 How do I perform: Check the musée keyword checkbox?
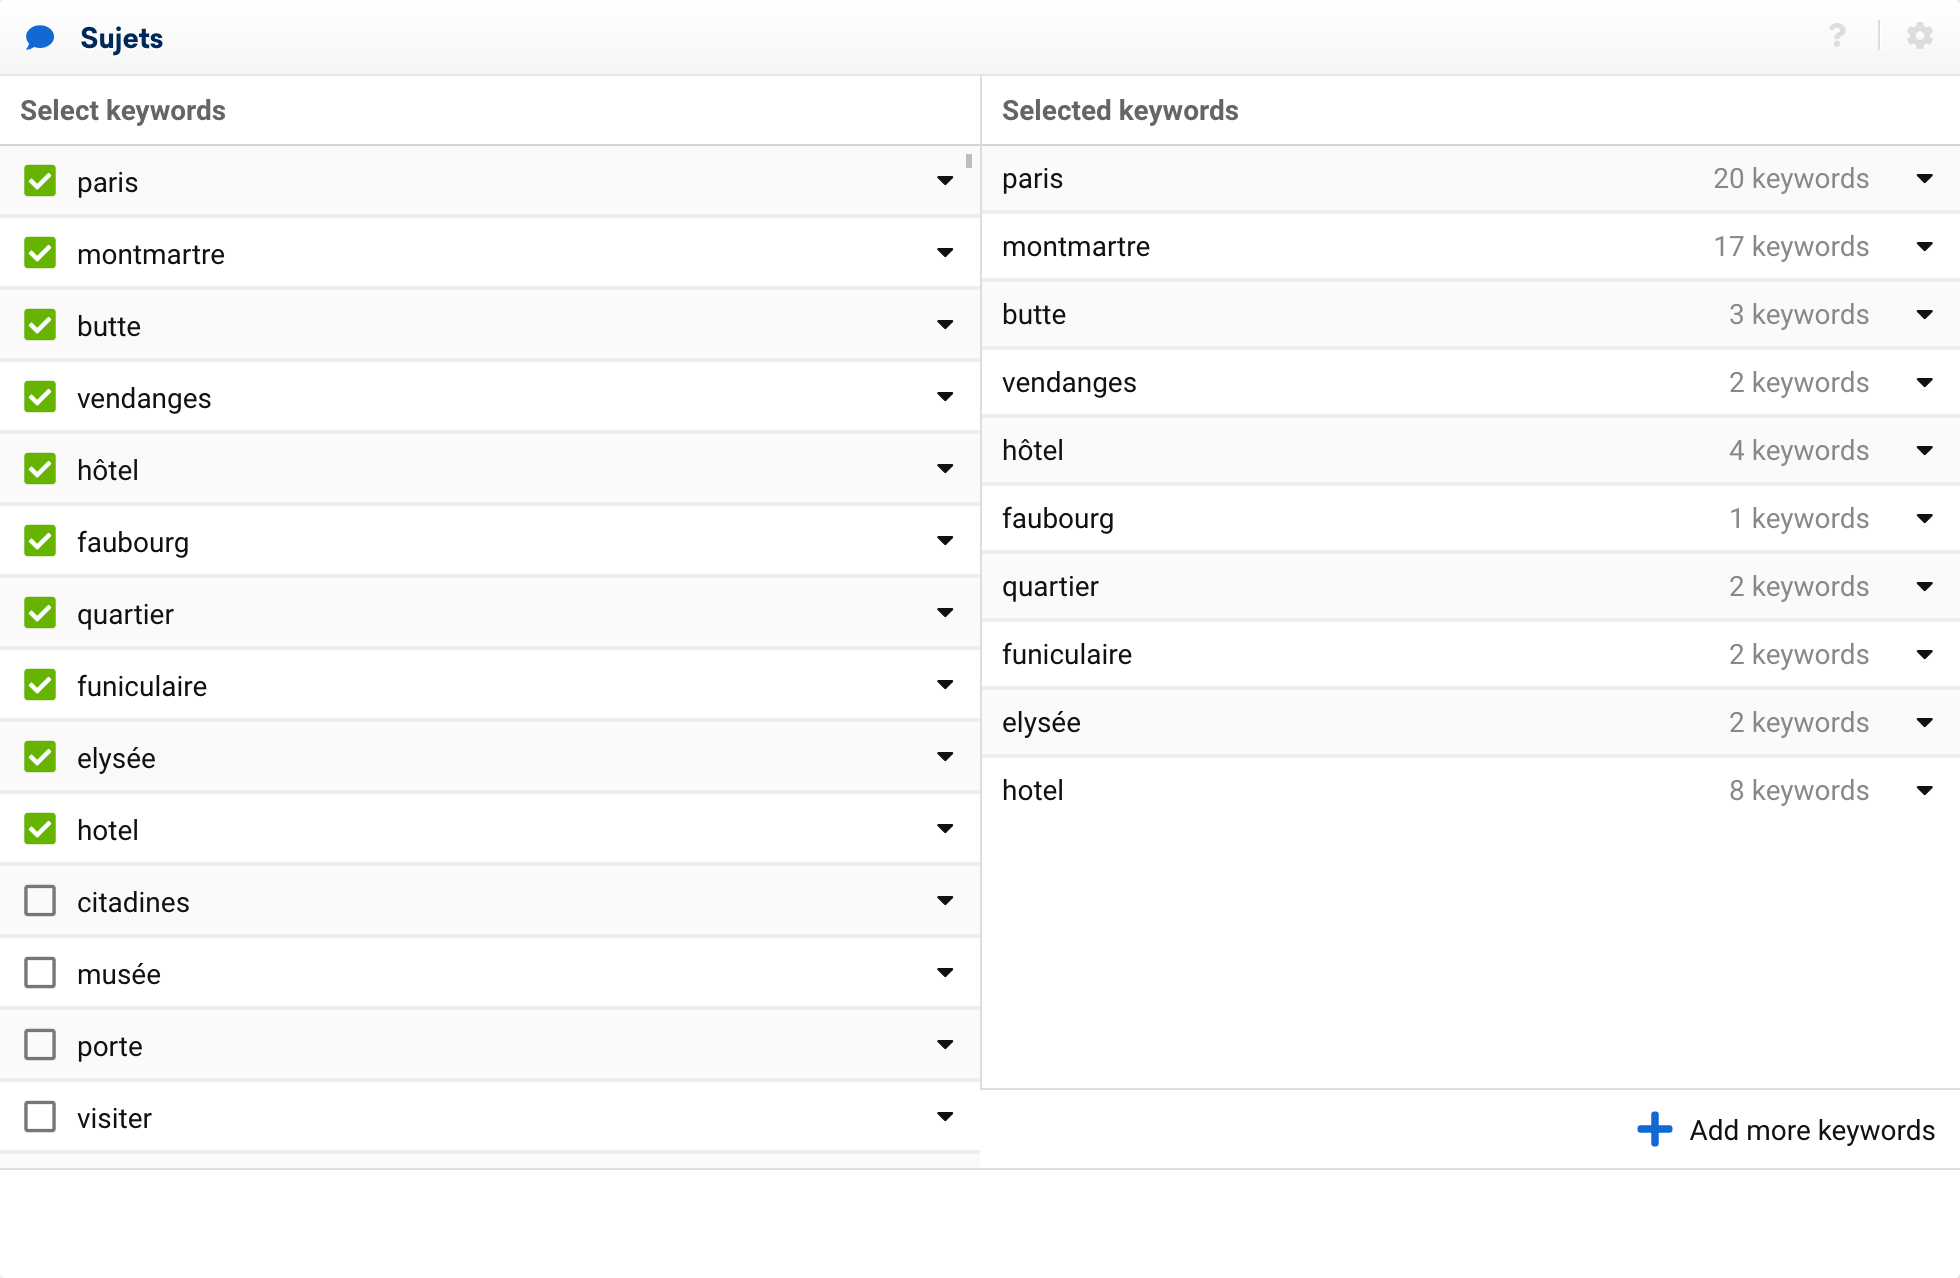40,973
